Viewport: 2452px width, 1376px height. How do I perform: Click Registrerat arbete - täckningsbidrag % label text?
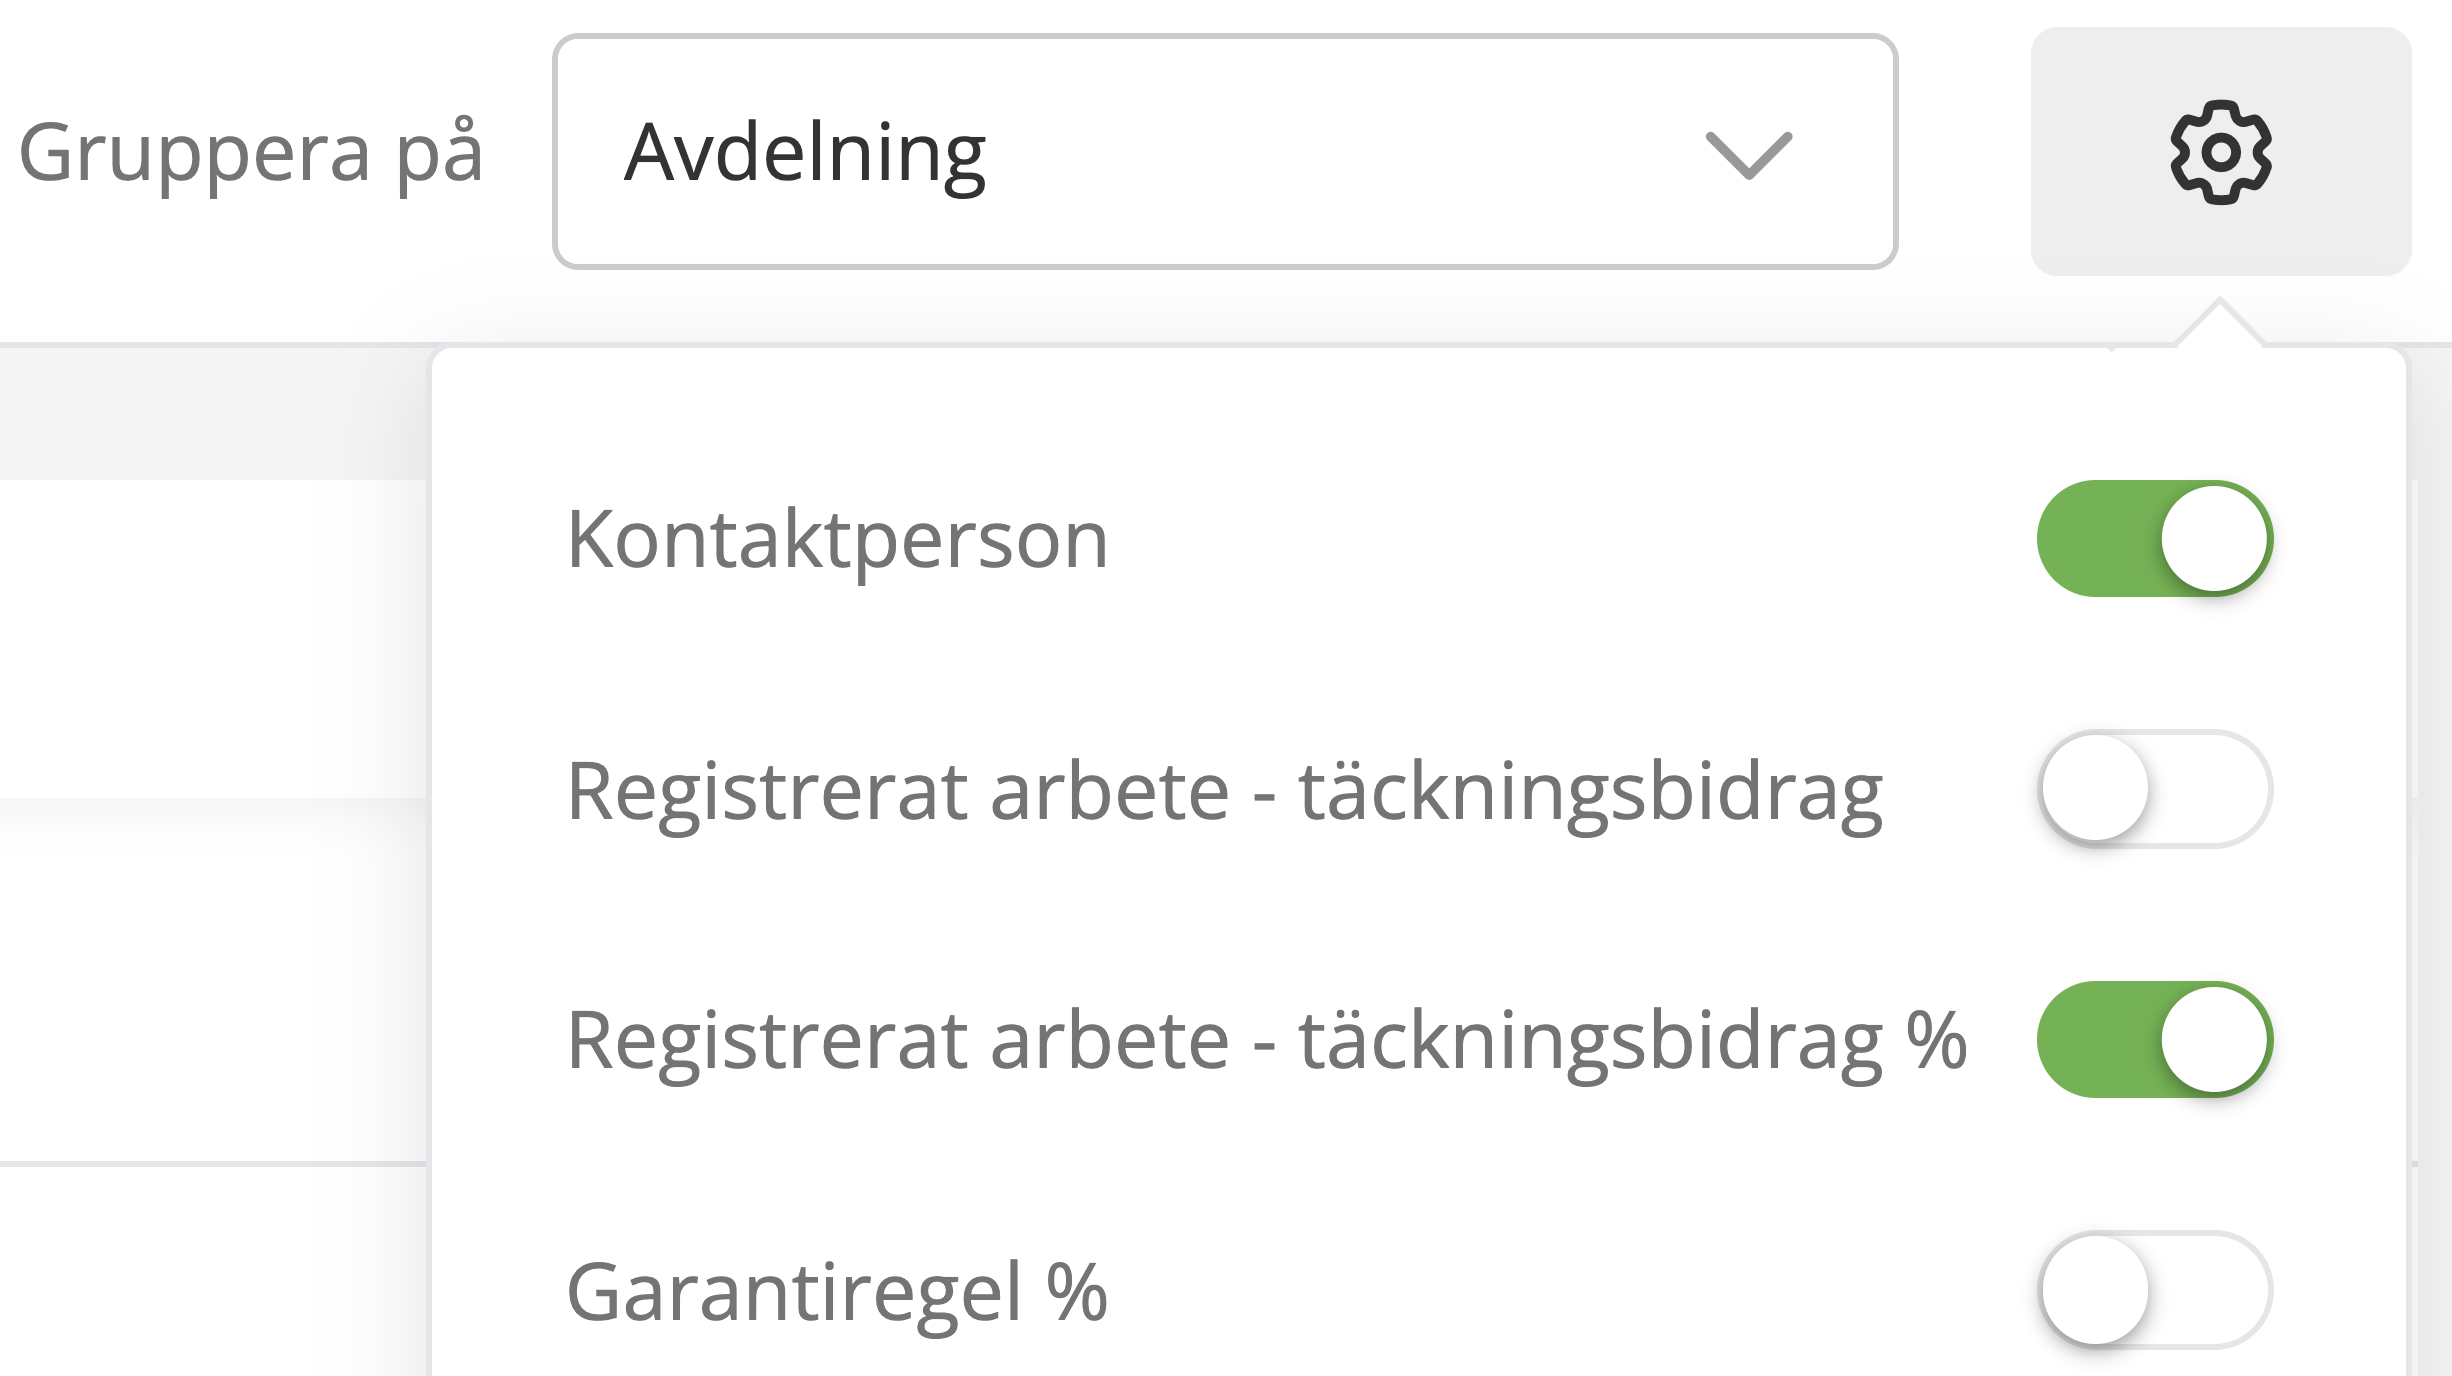point(1267,1041)
